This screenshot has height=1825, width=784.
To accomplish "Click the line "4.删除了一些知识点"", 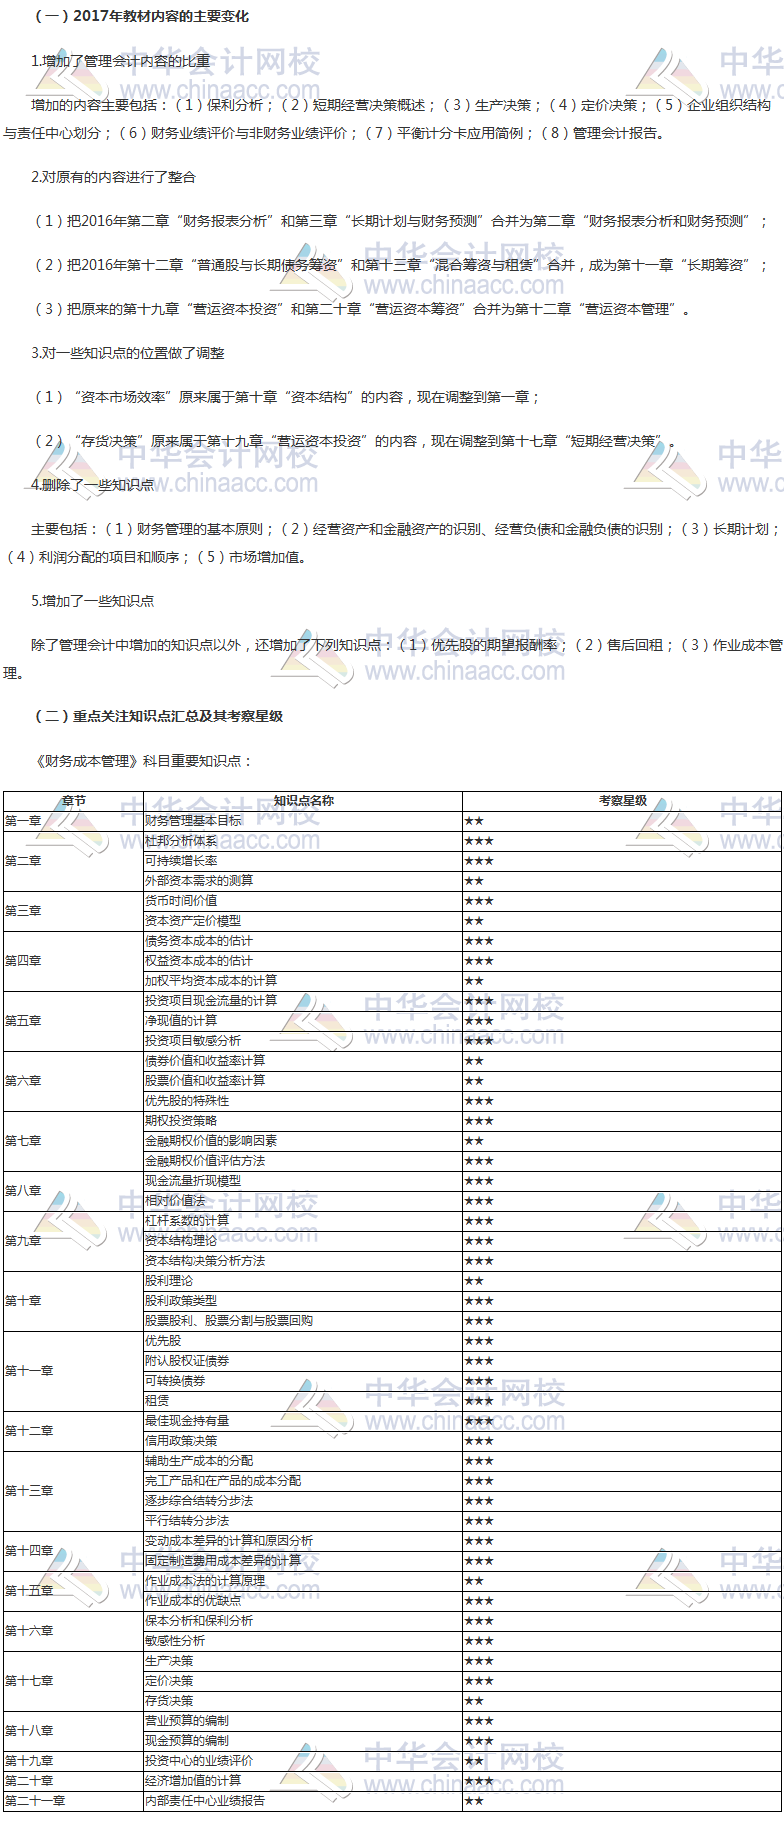I will click(x=92, y=485).
